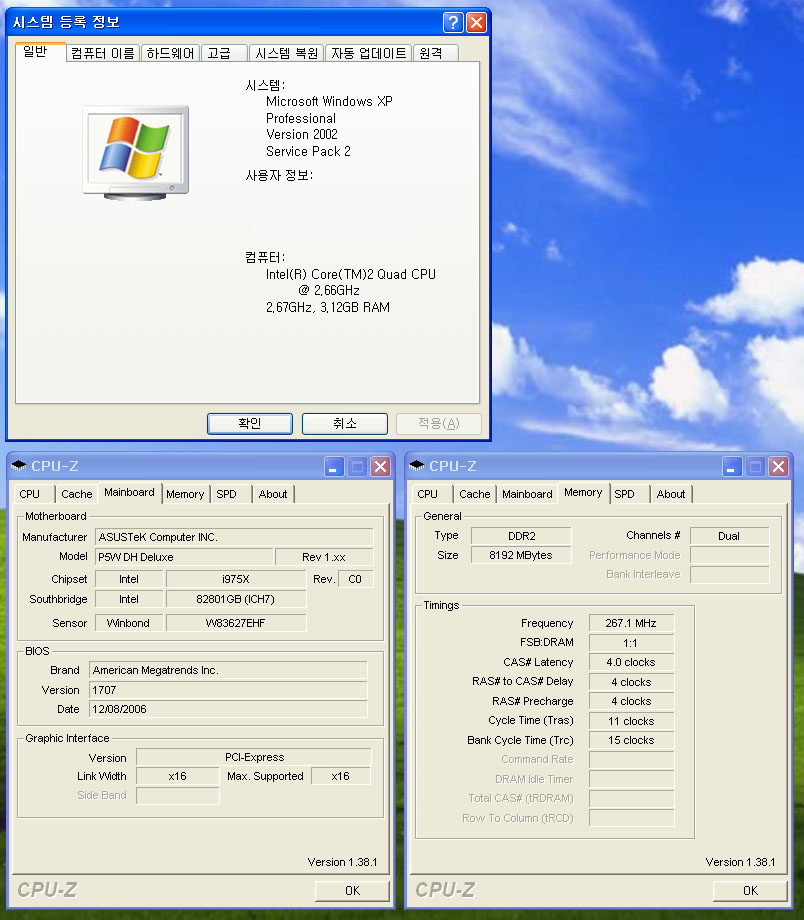This screenshot has width=804, height=920.
Task: Click the Windows XP logo monitor image
Action: pyautogui.click(x=136, y=153)
